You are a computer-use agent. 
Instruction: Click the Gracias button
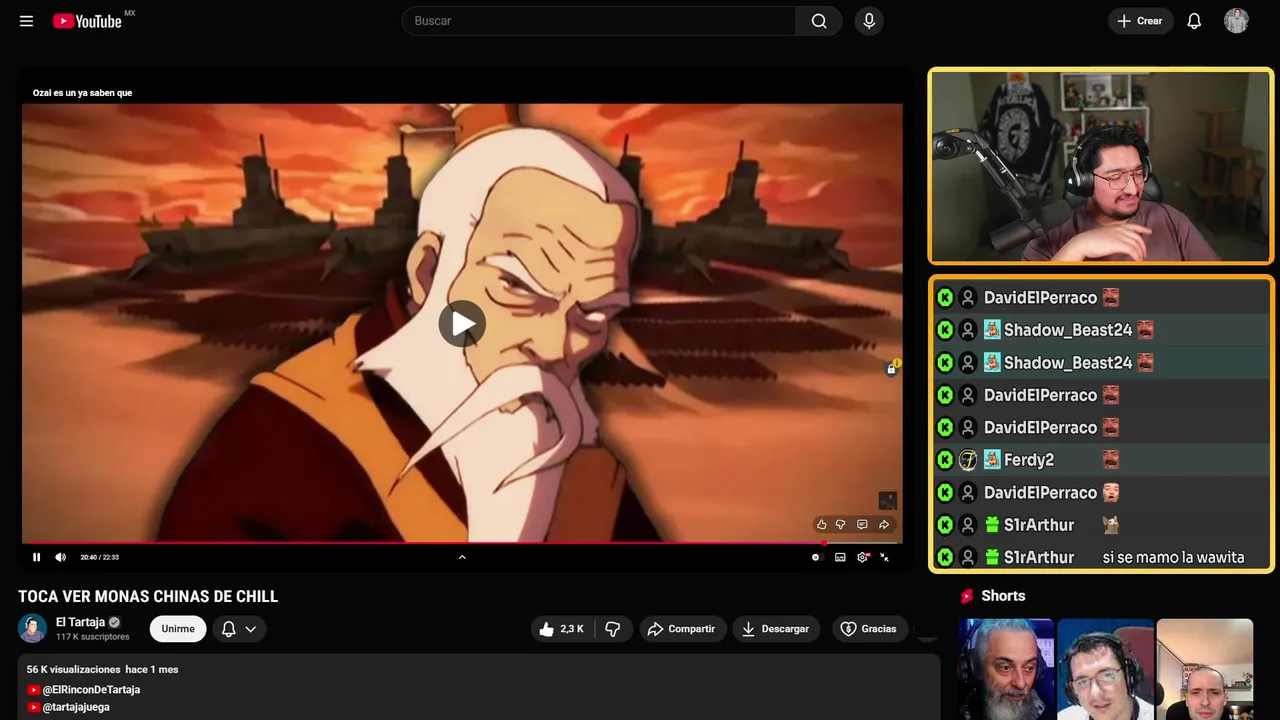pos(868,629)
